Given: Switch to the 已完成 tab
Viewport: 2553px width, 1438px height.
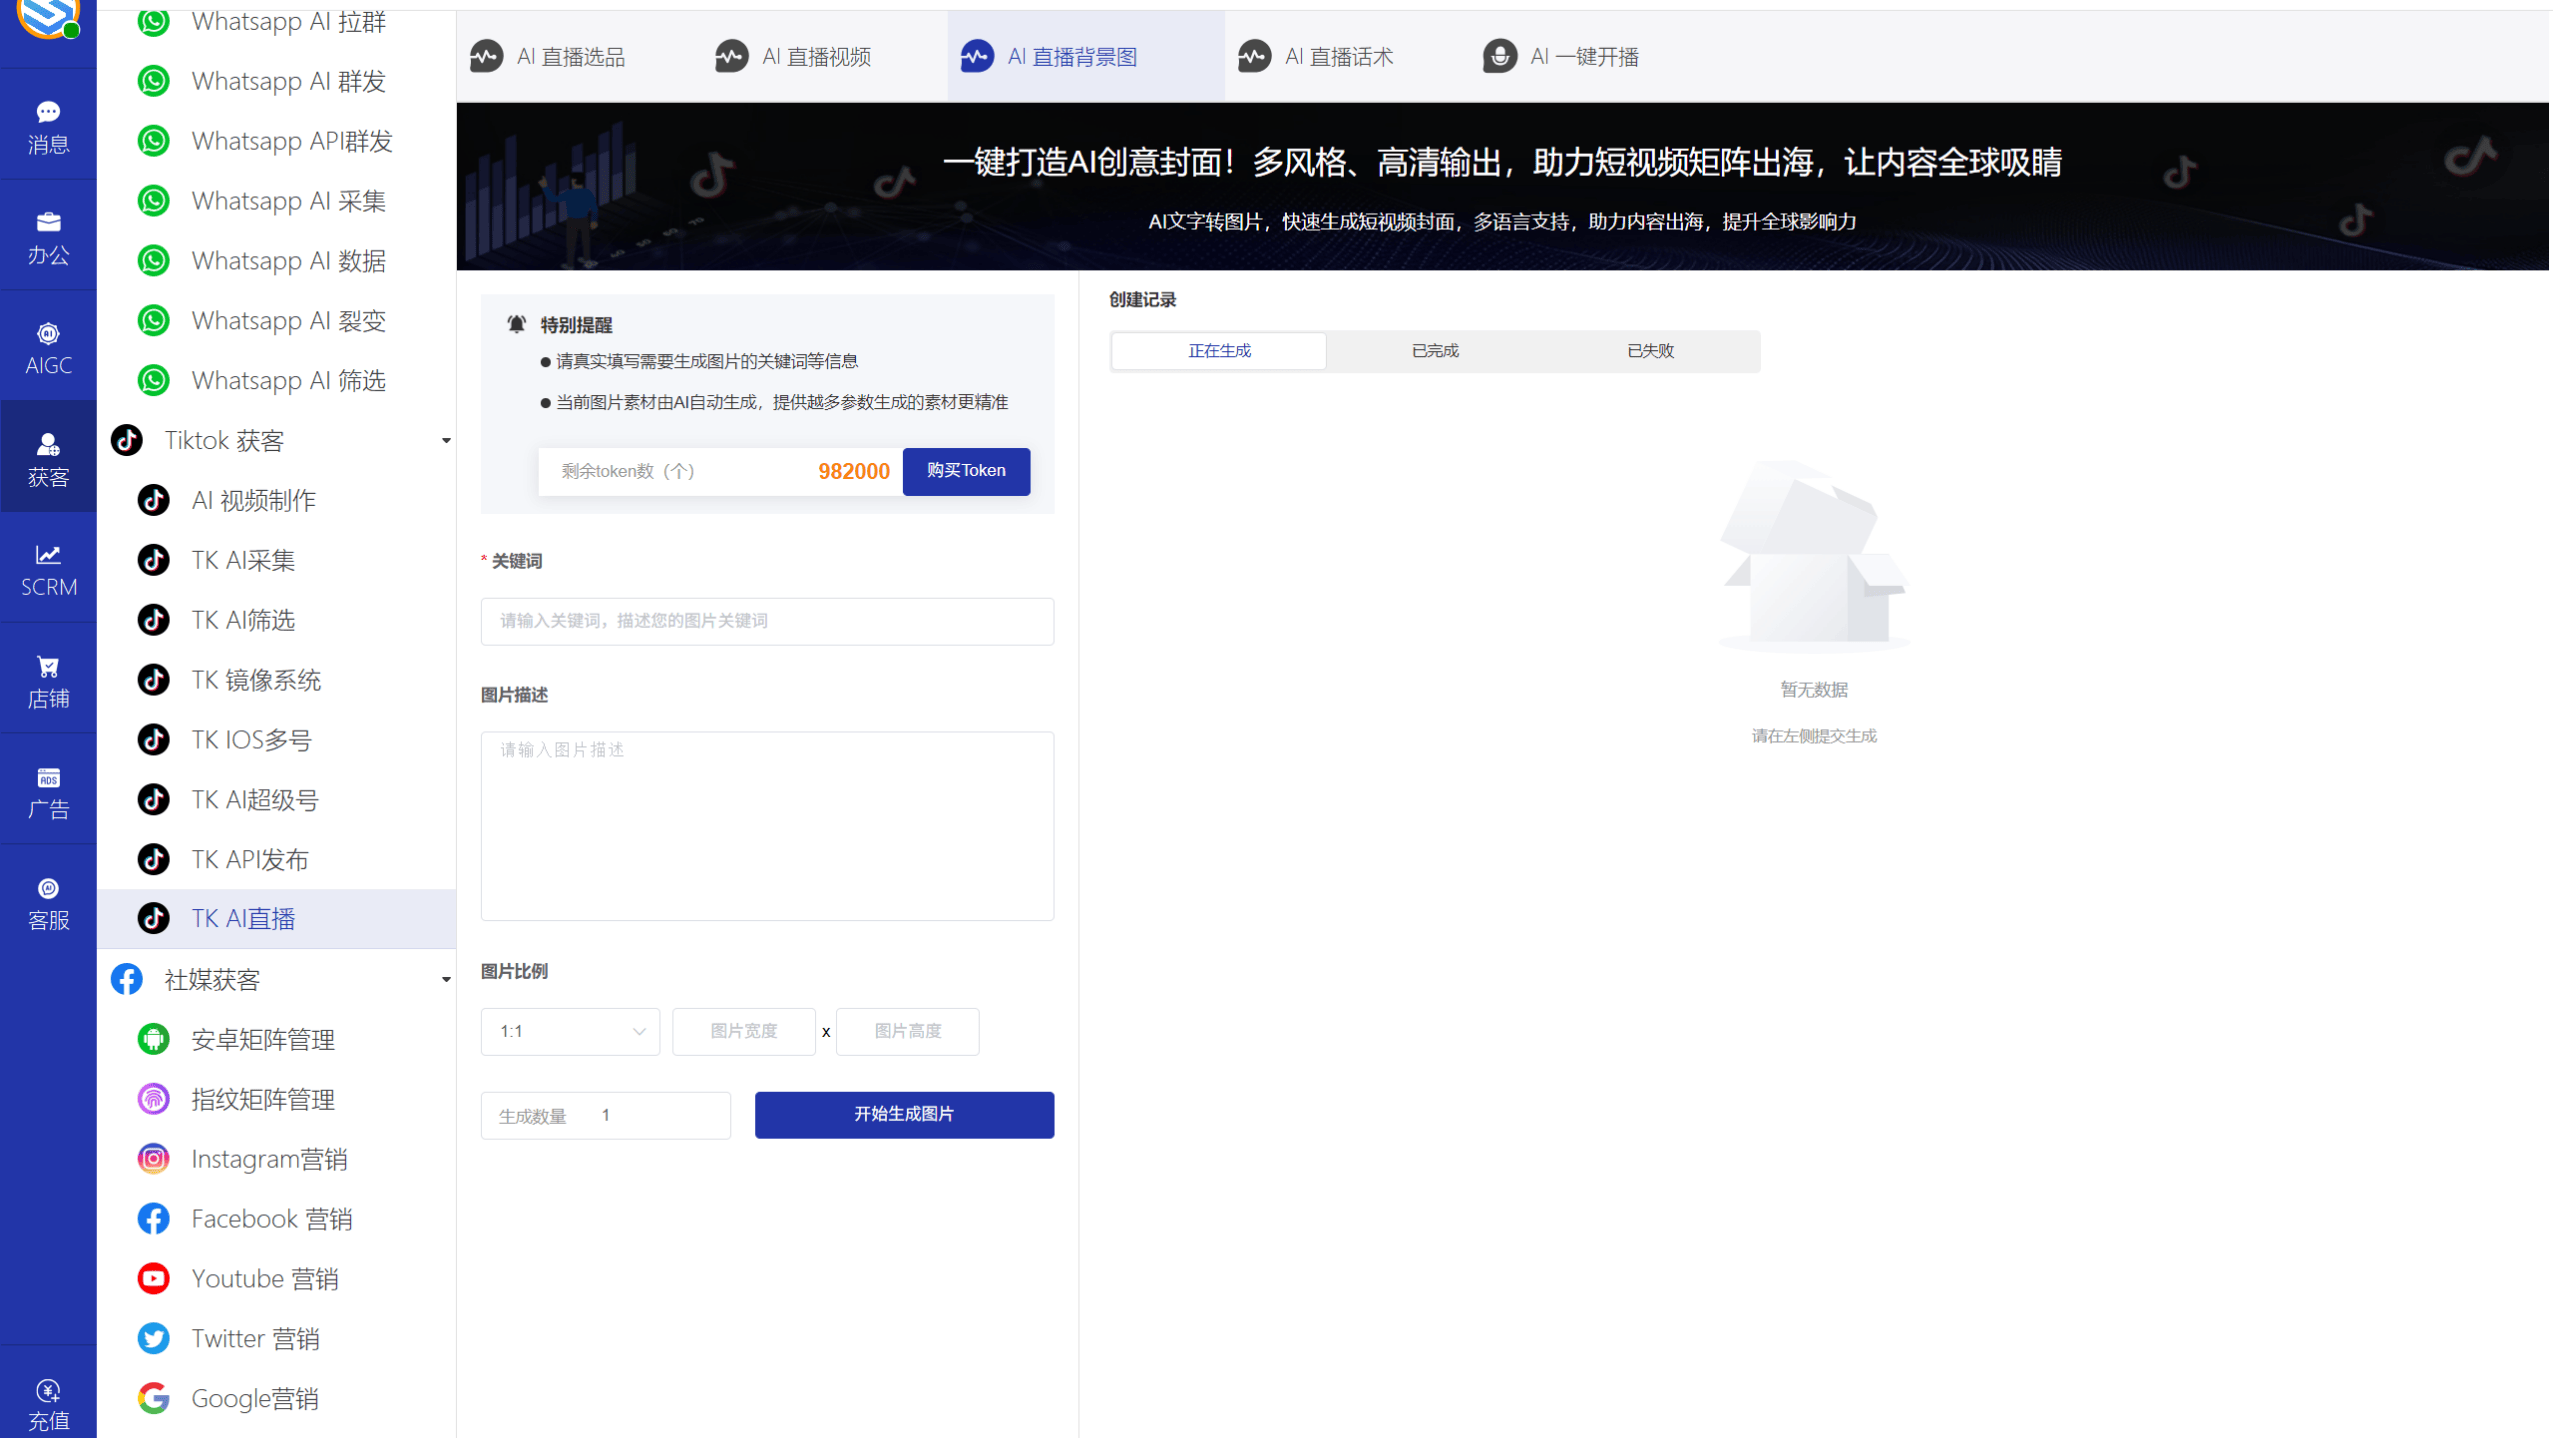Looking at the screenshot, I should pos(1435,350).
